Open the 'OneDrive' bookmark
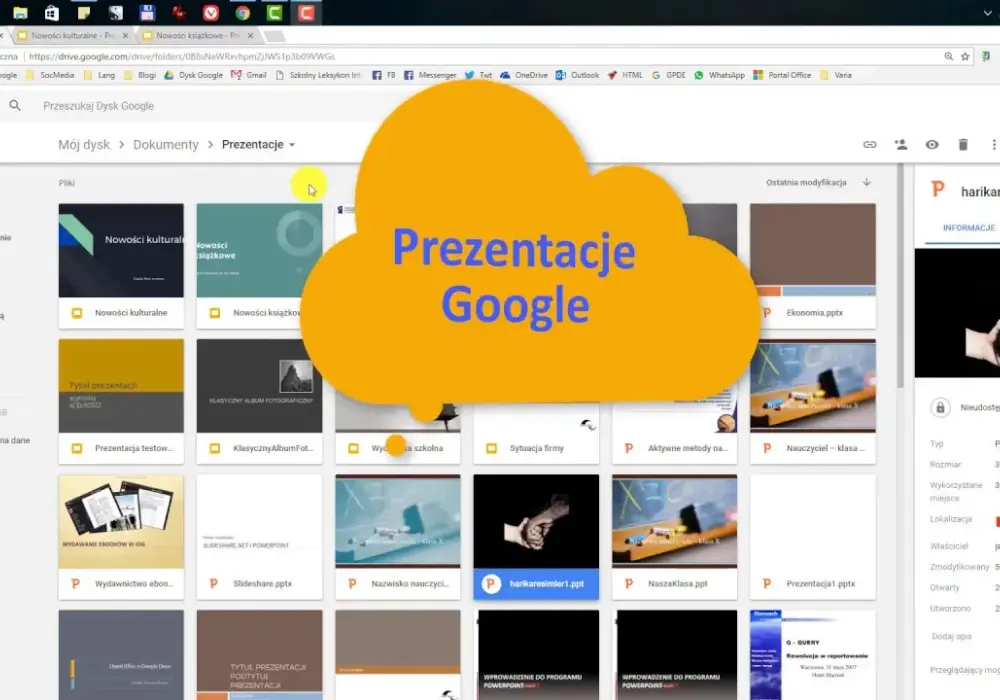This screenshot has width=1000, height=700. (524, 75)
